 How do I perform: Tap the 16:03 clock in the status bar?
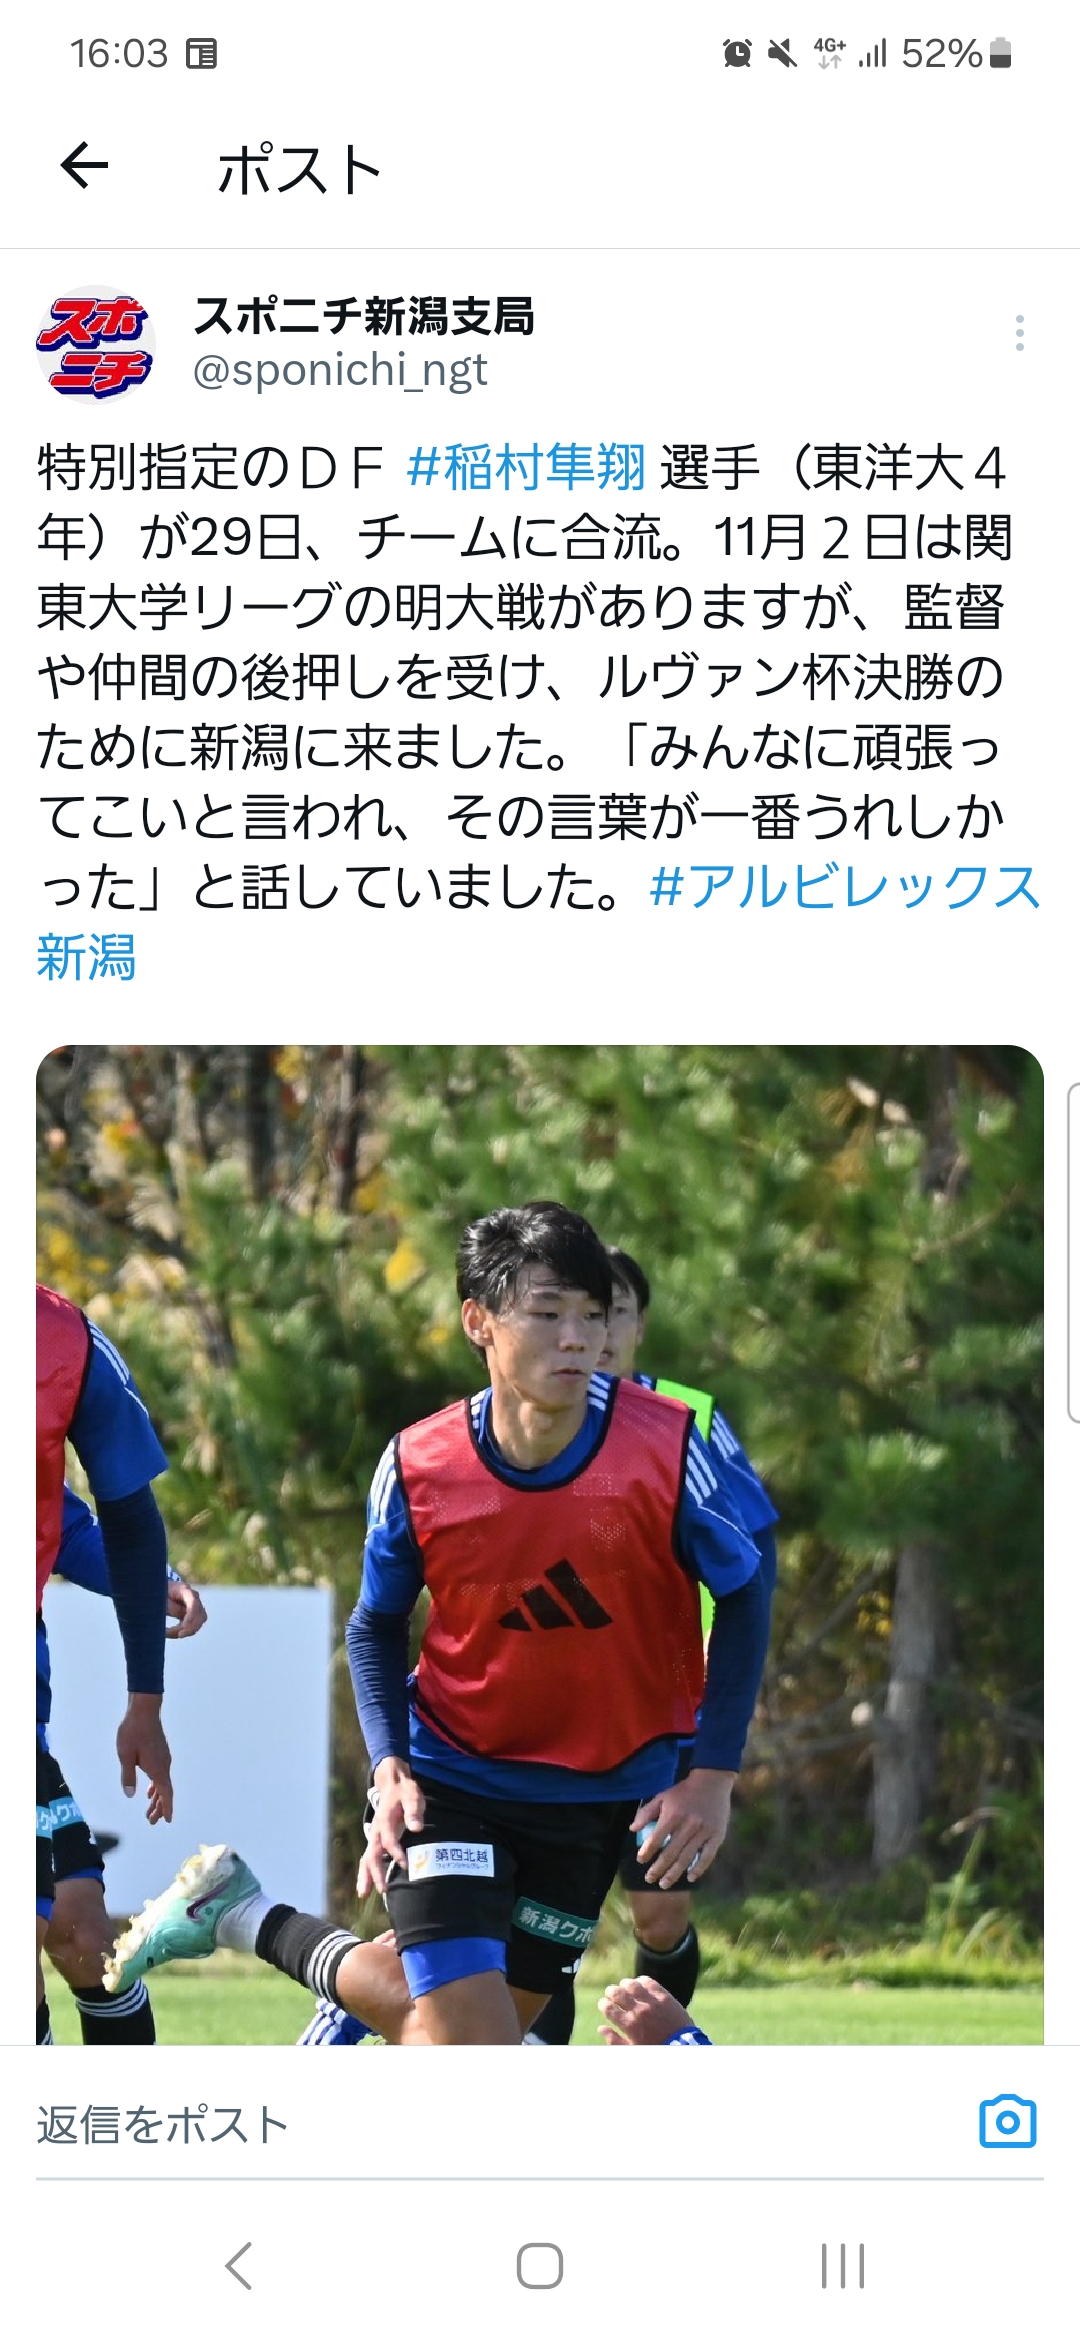(x=119, y=54)
